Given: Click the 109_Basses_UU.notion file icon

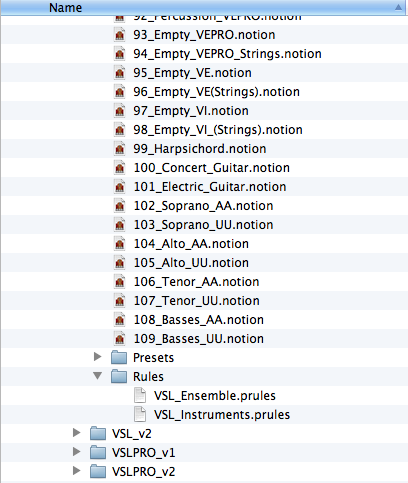Looking at the screenshot, I should coord(120,339).
